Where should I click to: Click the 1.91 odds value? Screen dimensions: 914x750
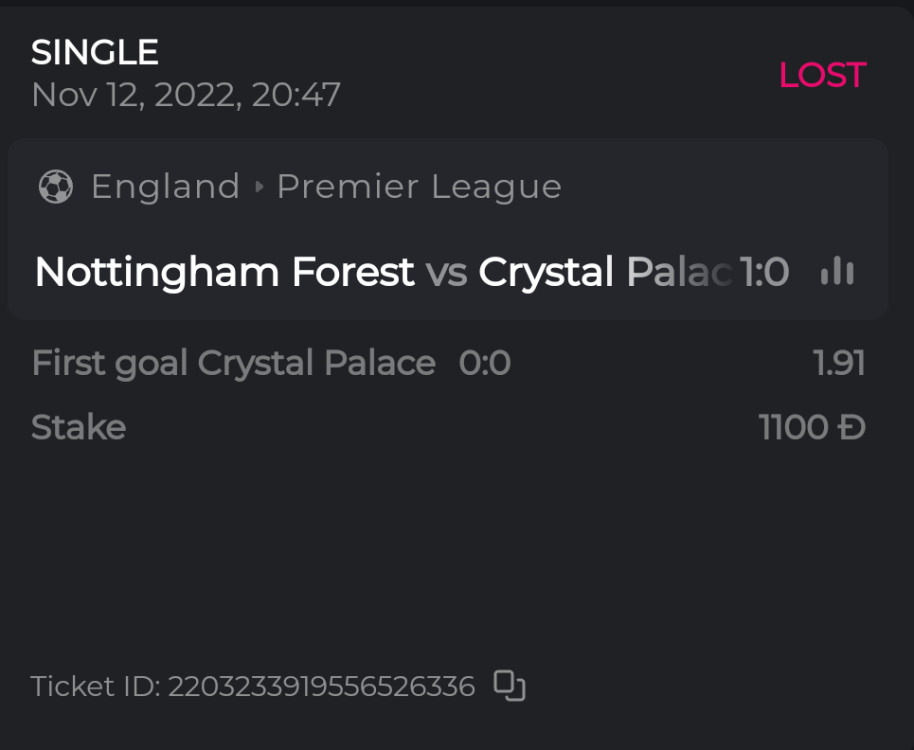839,363
